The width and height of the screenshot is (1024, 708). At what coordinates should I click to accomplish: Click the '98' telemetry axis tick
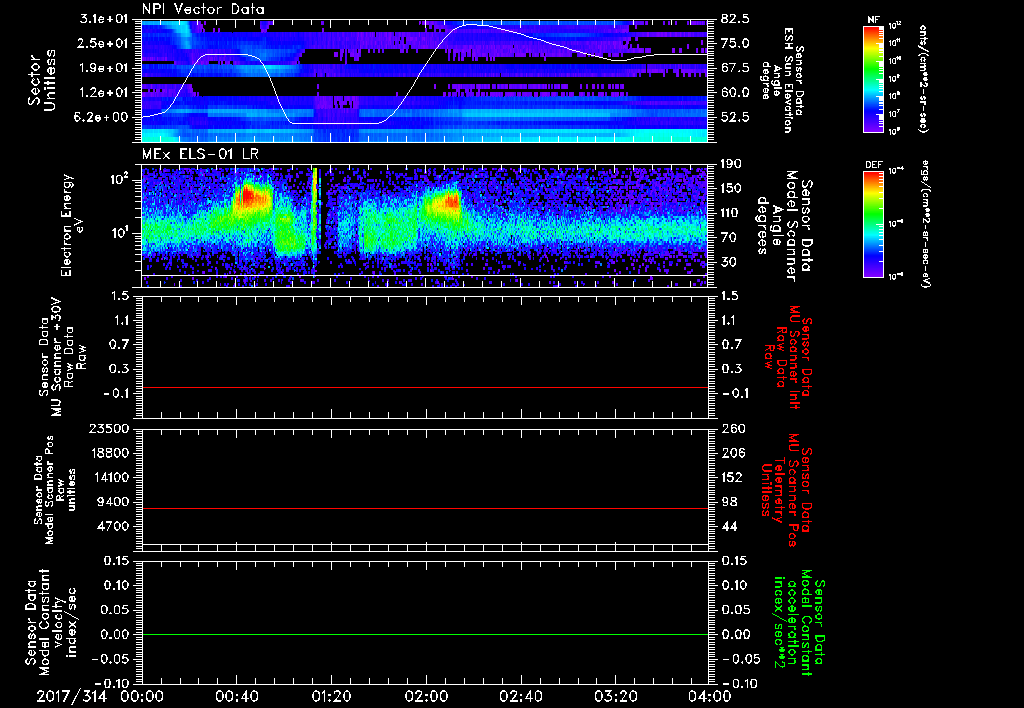(x=728, y=502)
